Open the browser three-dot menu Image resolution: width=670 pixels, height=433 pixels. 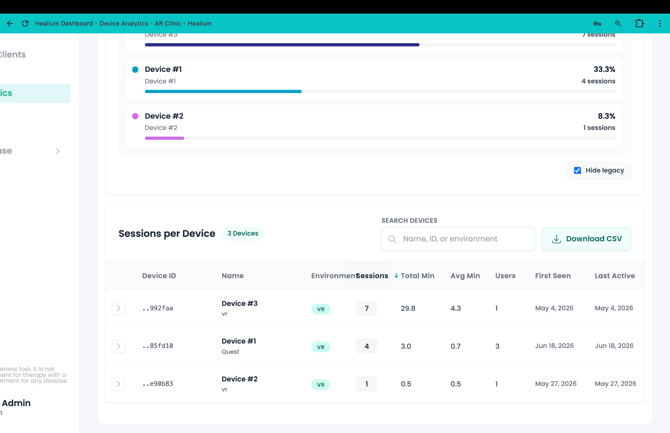tap(660, 24)
